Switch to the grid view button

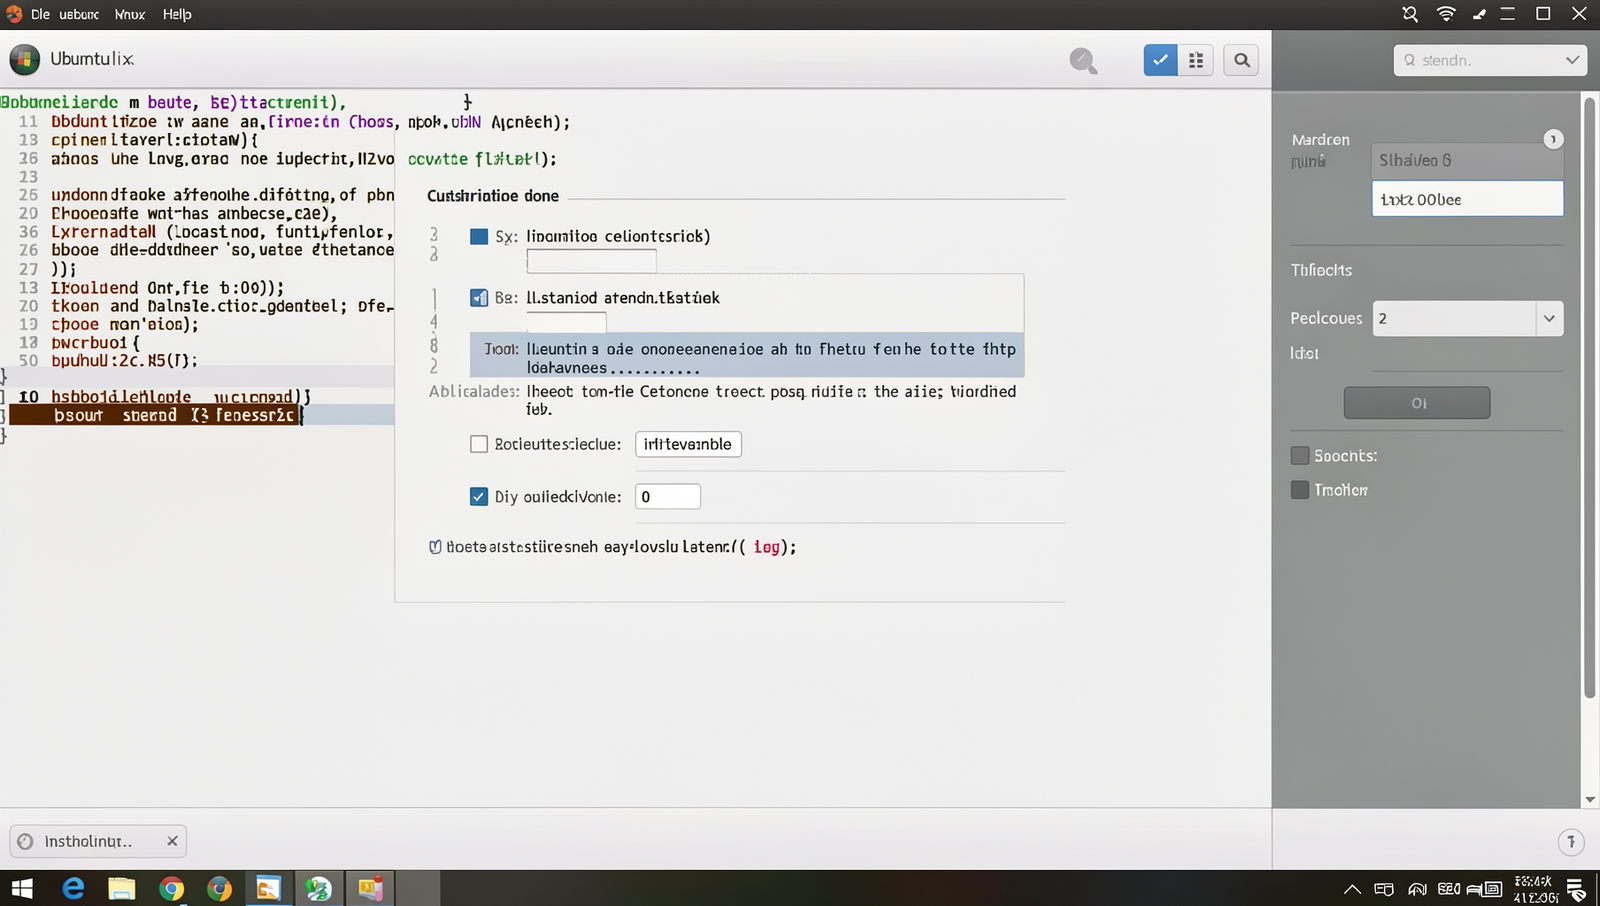[1196, 60]
